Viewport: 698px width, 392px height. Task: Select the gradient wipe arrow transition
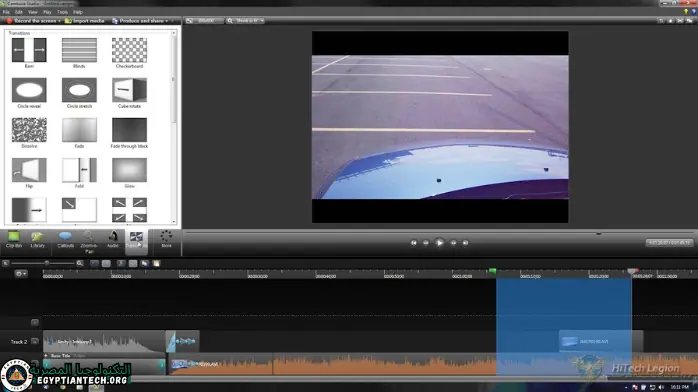[29, 210]
